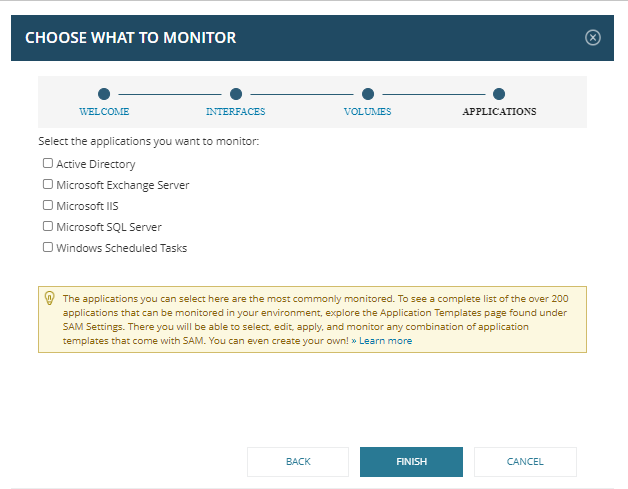
Task: Go to the WELCOME step label
Action: coord(104,111)
